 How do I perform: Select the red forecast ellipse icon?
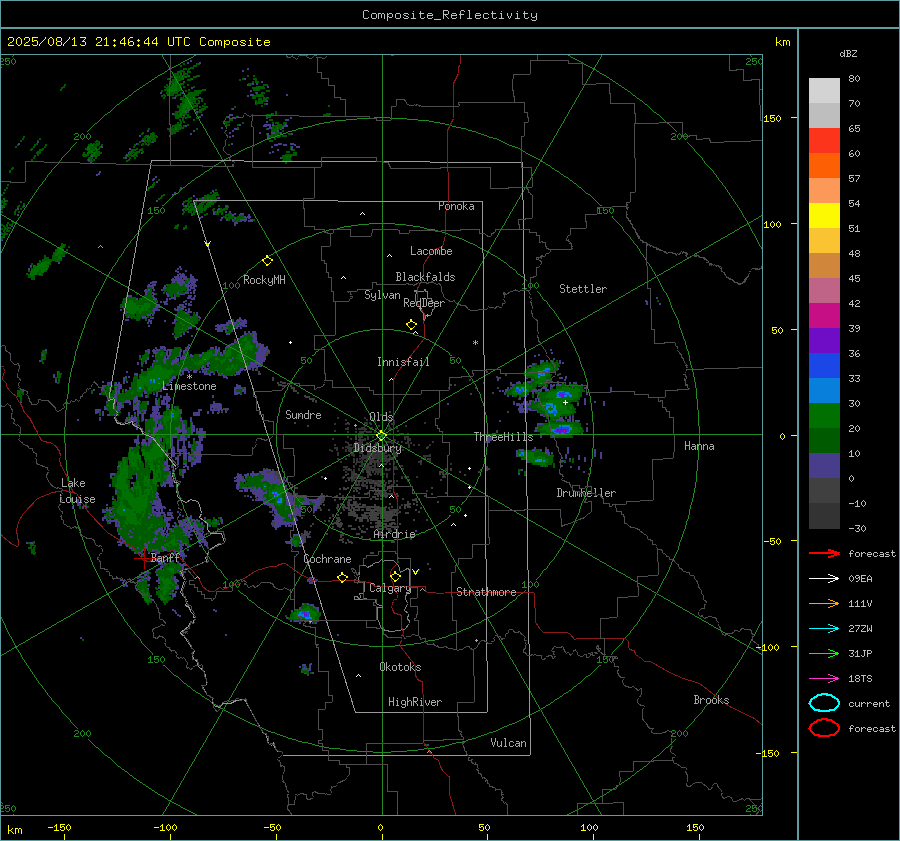coord(824,728)
